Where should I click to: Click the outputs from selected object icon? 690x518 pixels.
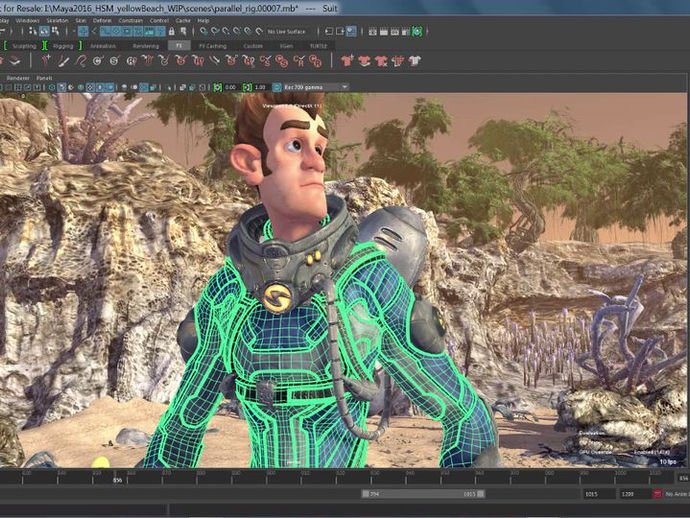[x=340, y=31]
